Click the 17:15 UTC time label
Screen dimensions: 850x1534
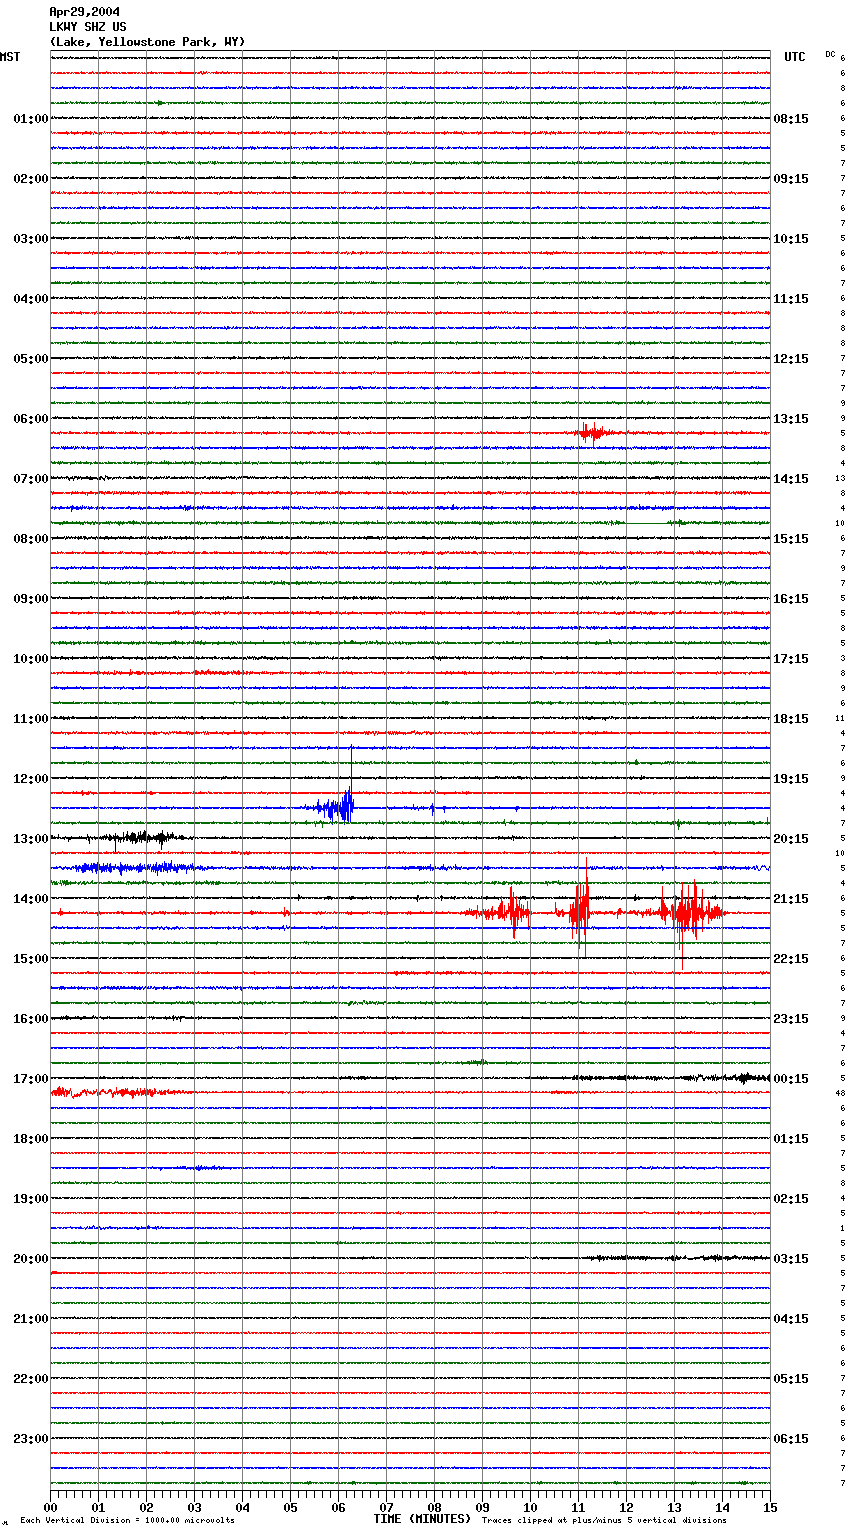(x=791, y=659)
